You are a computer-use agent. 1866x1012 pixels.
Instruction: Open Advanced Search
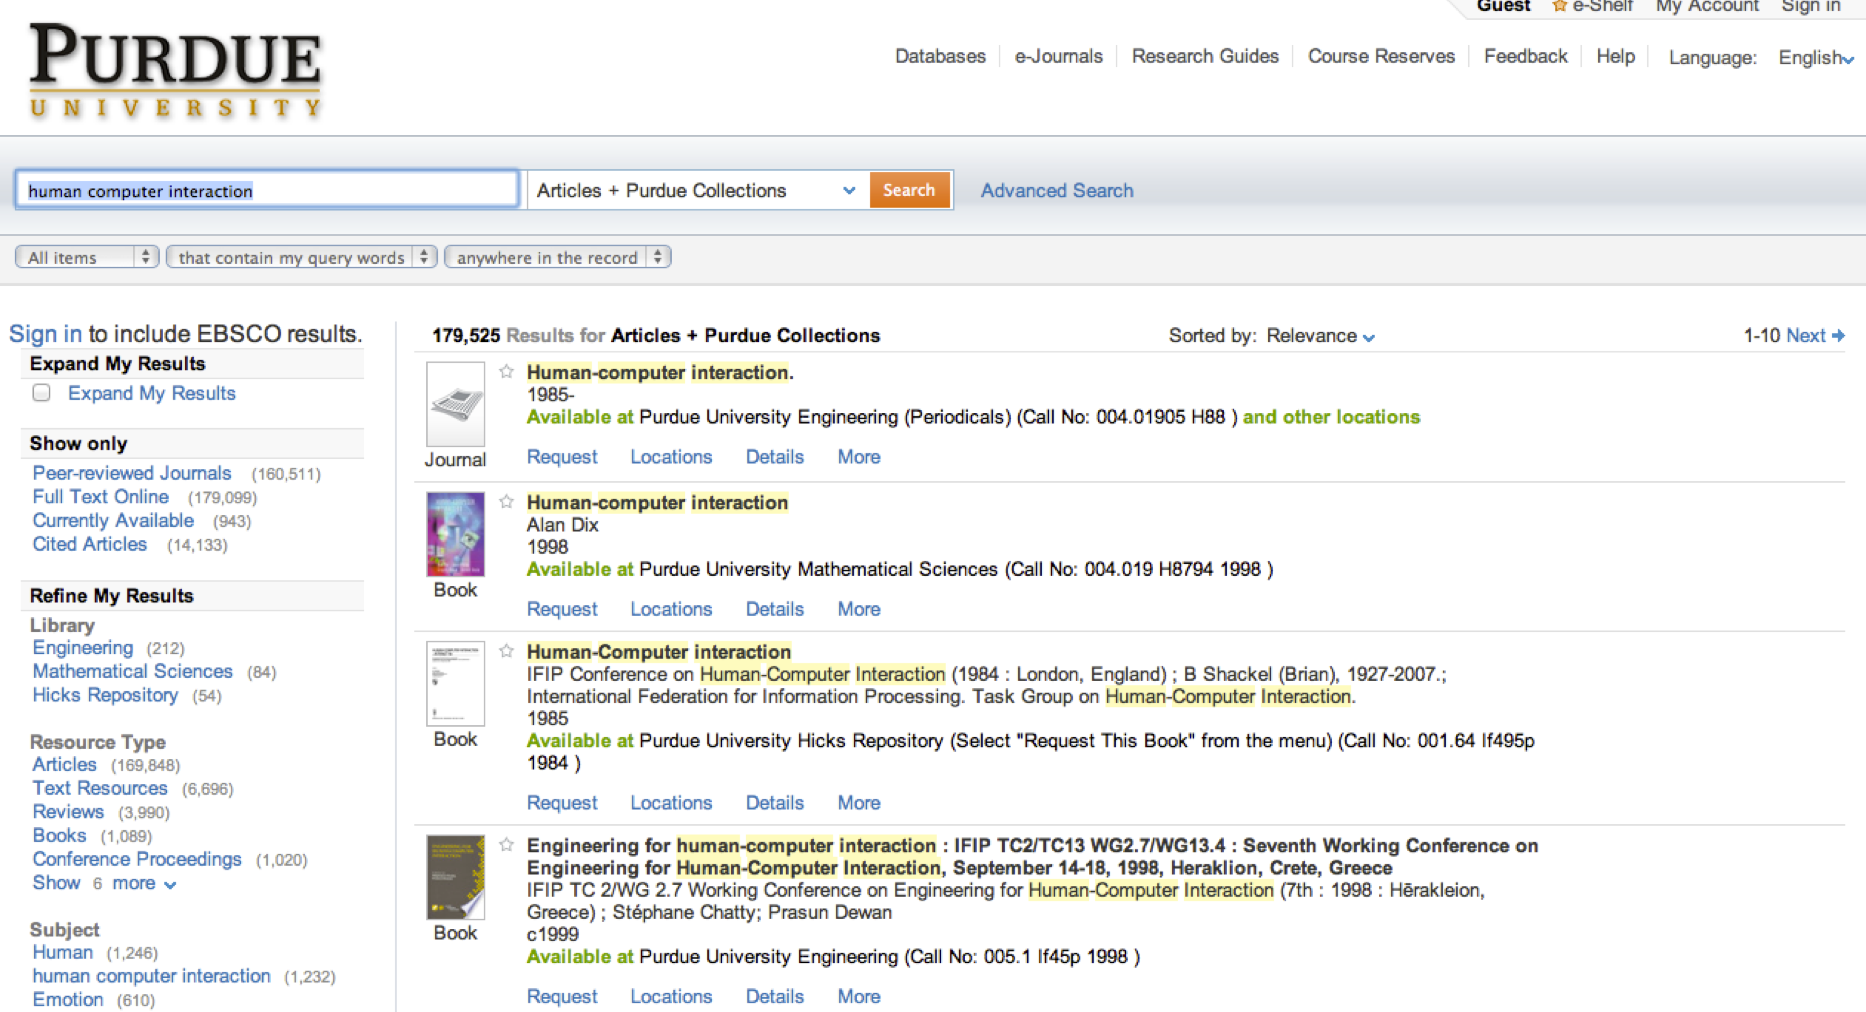pos(1056,190)
